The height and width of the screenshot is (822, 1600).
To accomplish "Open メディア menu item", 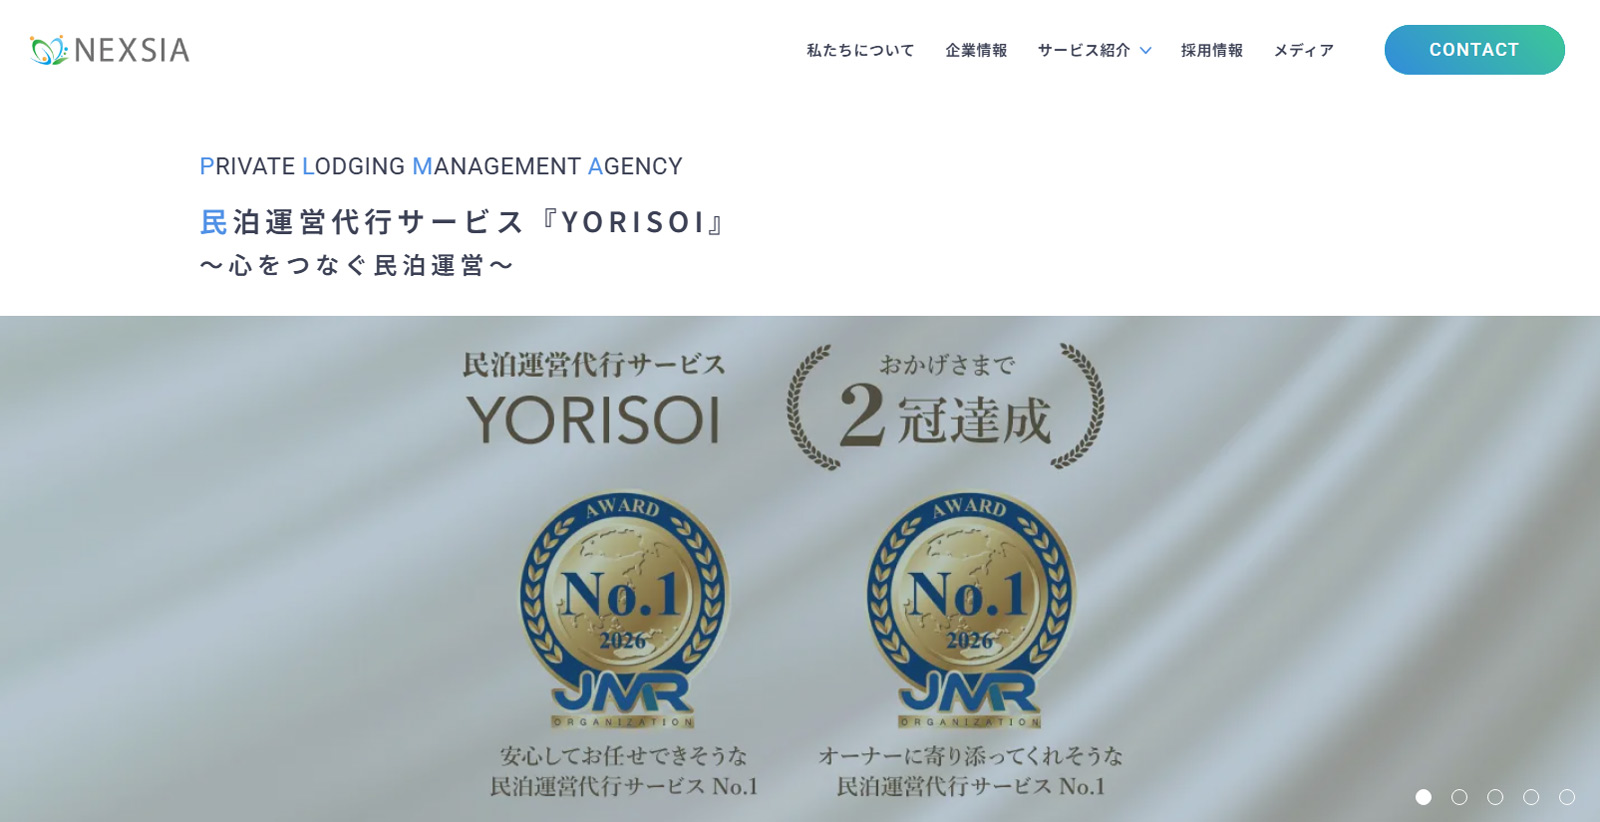I will [x=1304, y=50].
